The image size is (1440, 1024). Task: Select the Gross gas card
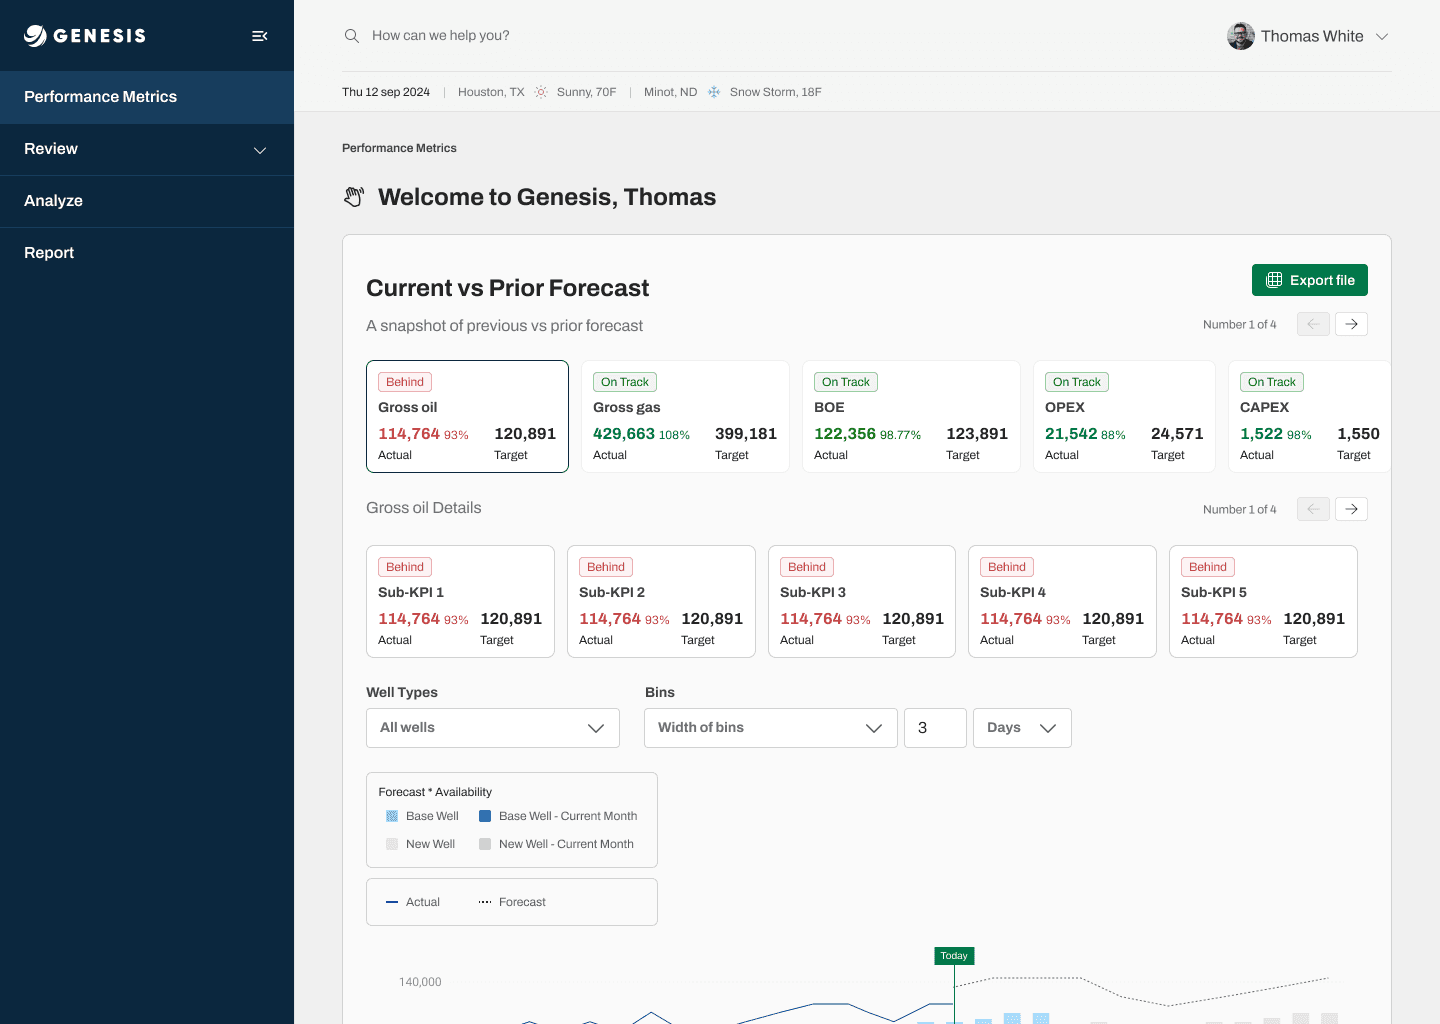[x=685, y=416]
